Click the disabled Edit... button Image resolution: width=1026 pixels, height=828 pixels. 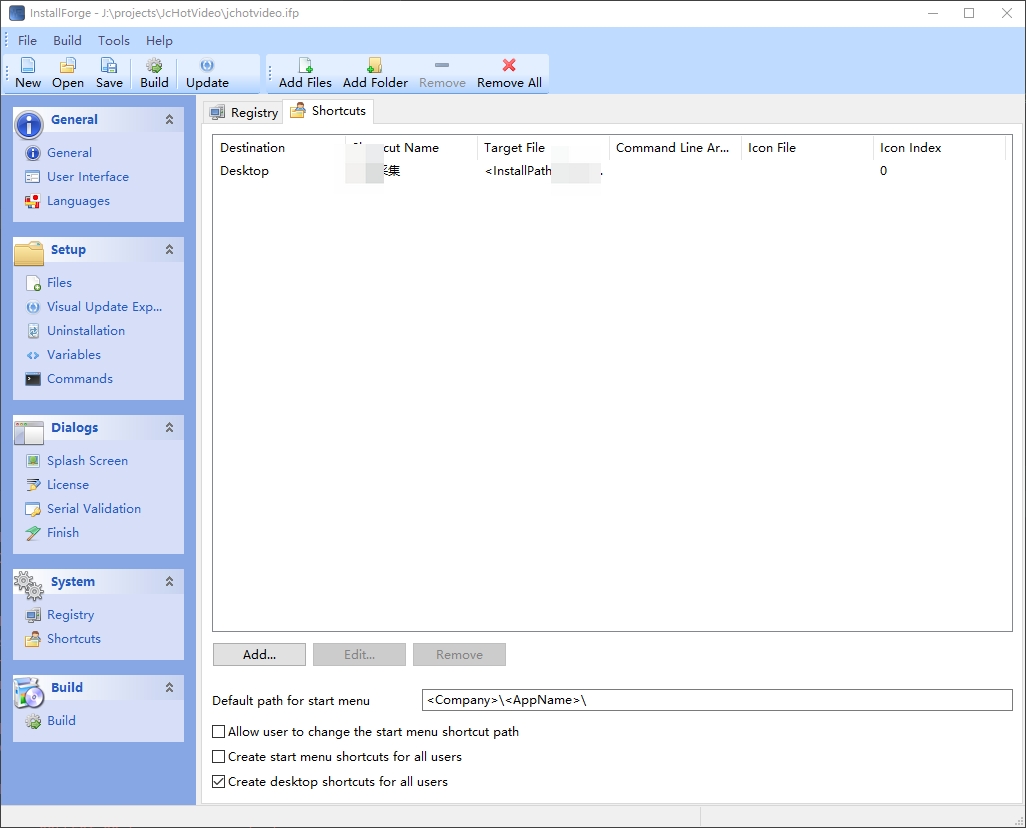359,655
